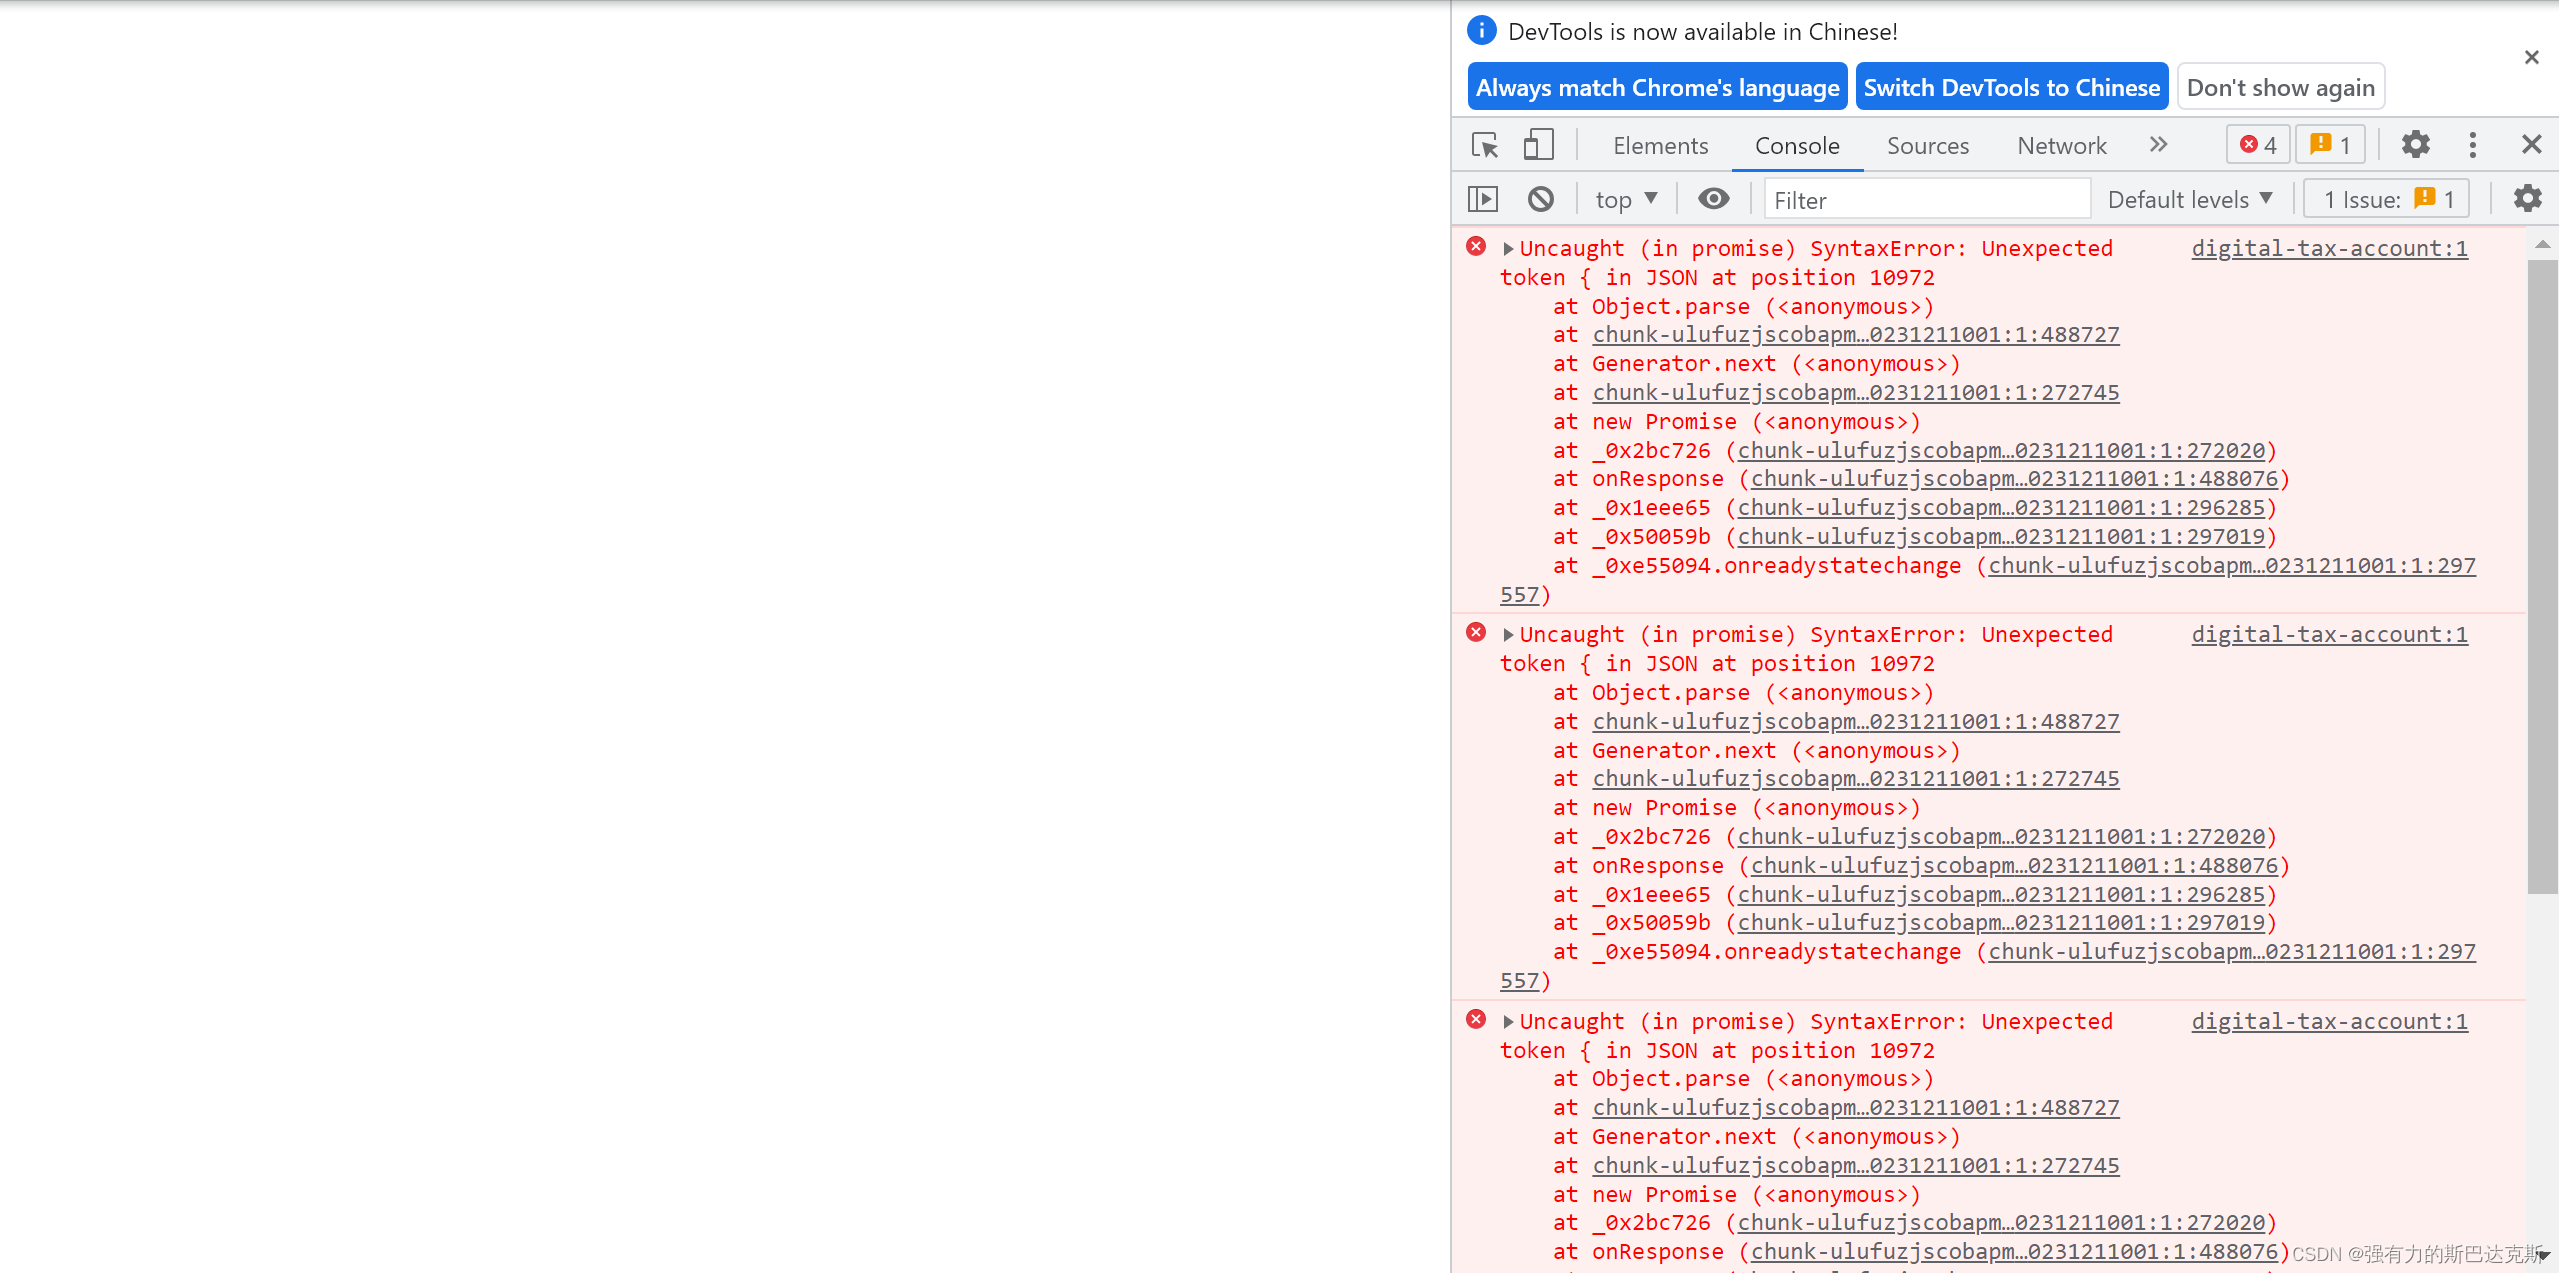Toggle the console log pause on exceptions

1482,197
